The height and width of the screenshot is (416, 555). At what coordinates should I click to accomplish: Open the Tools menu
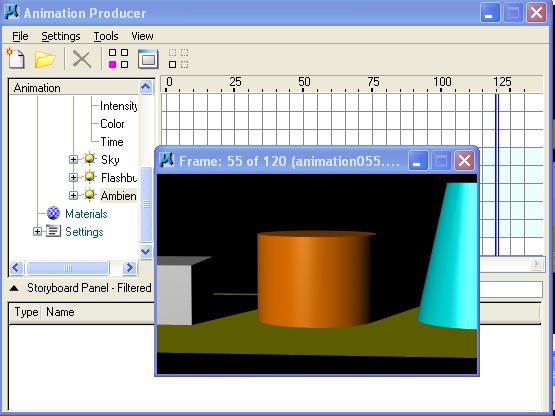[x=106, y=36]
